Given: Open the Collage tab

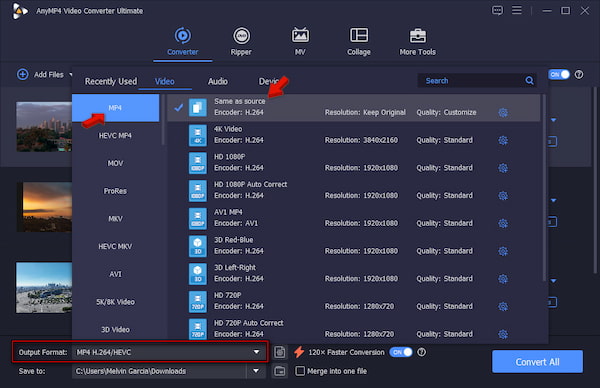Looking at the screenshot, I should point(359,41).
